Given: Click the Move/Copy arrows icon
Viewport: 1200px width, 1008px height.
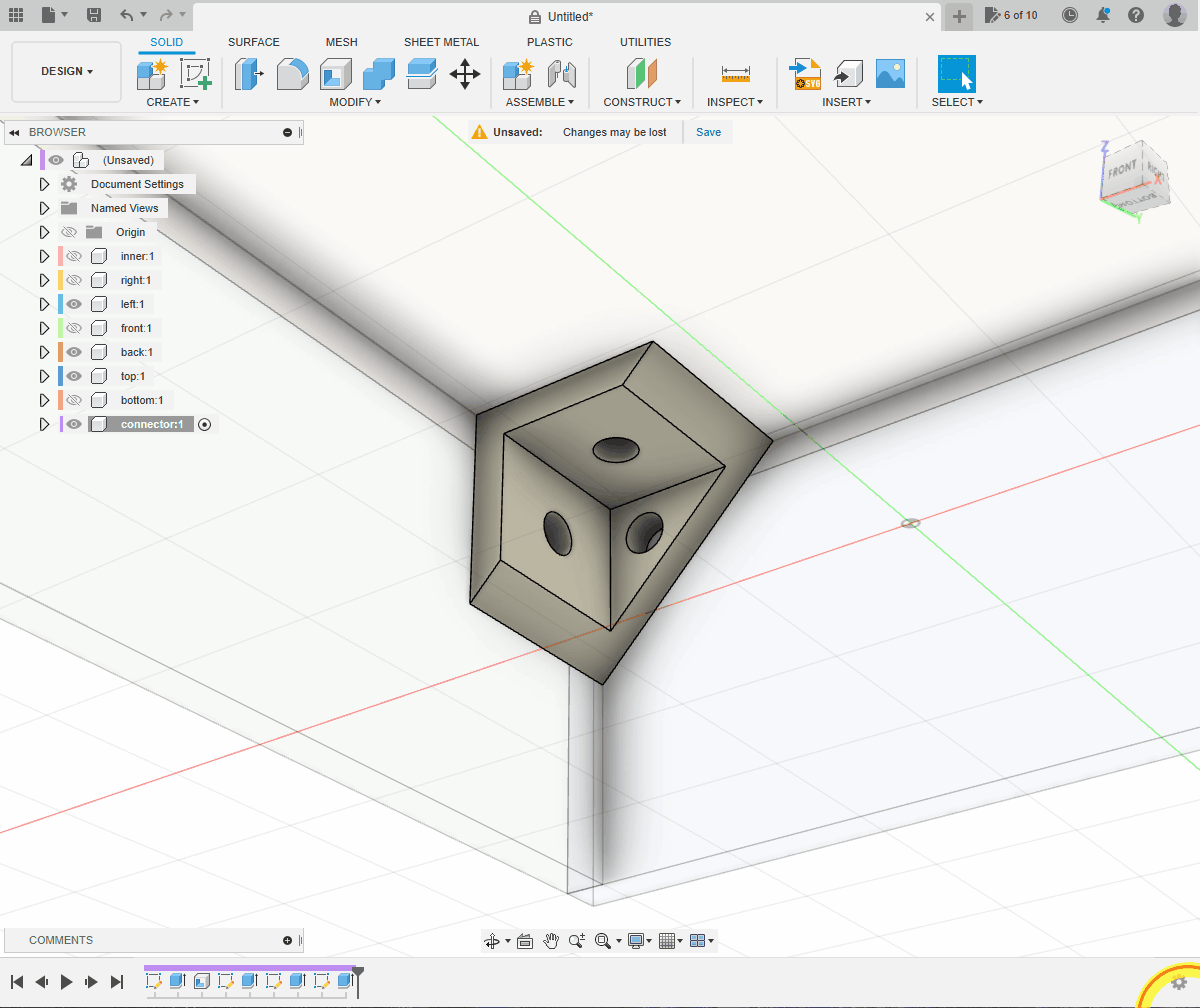Looking at the screenshot, I should (x=464, y=74).
